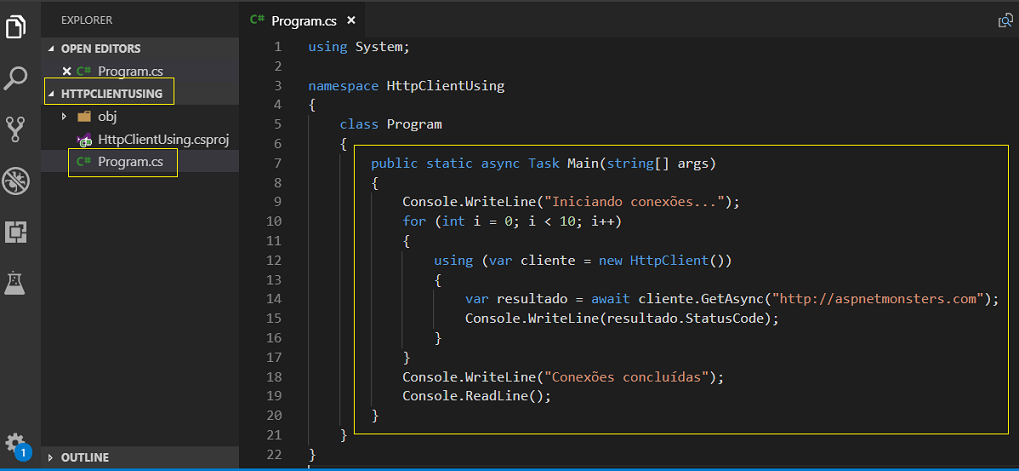Click line number 3 in the gutter

pyautogui.click(x=277, y=86)
